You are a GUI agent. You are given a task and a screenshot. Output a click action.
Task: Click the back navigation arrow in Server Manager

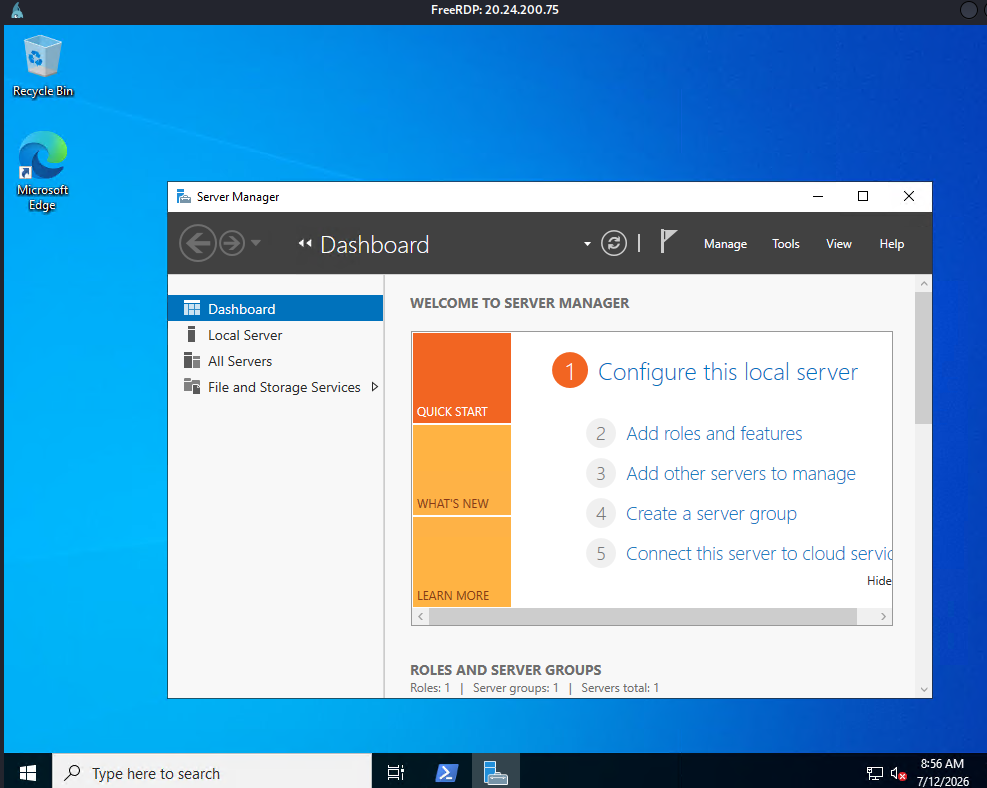click(198, 243)
